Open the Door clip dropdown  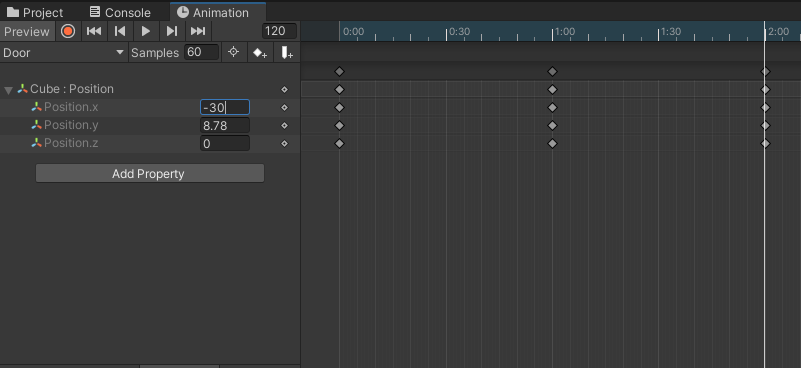coord(64,53)
